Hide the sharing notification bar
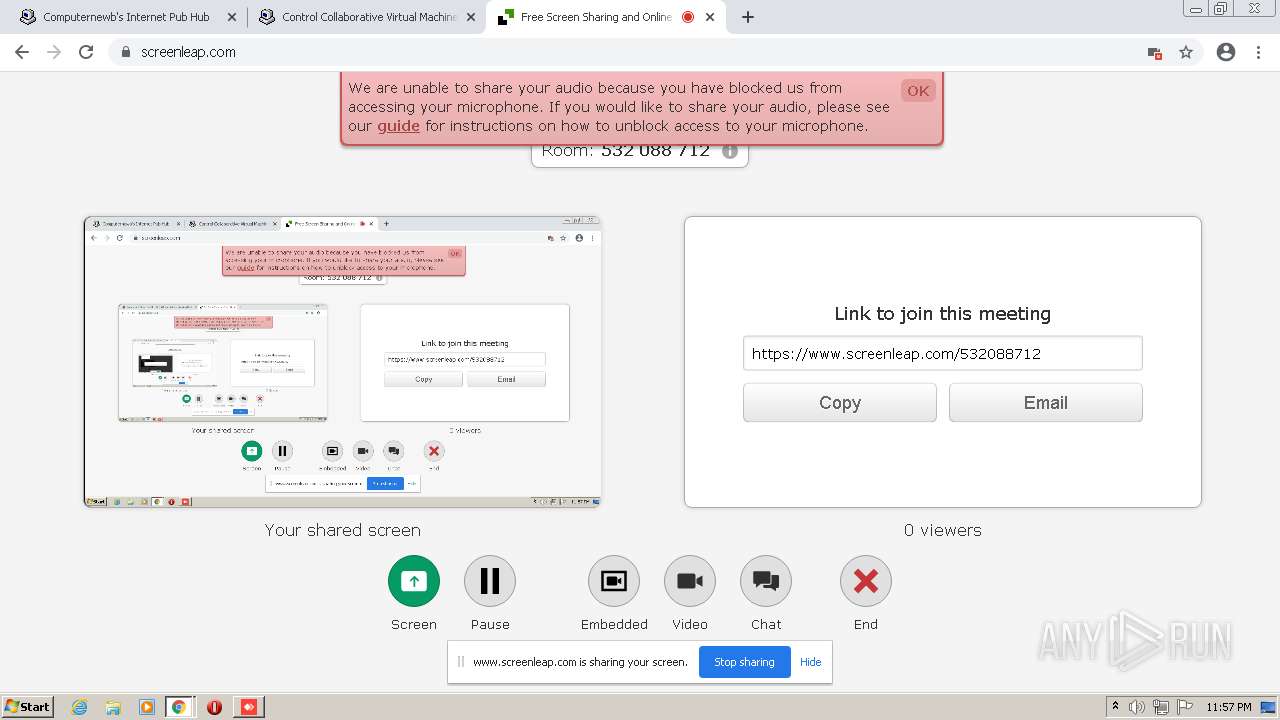The height and width of the screenshot is (720, 1280). coord(811,662)
